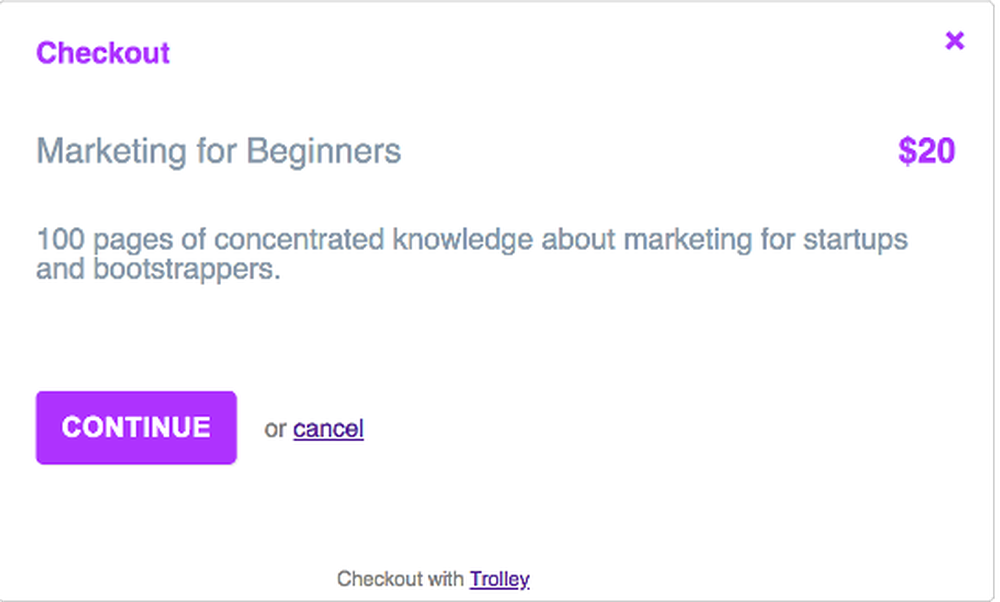The image size is (1000, 602).
Task: Click the word 'Marketing' in the product title
Action: pos(112,151)
